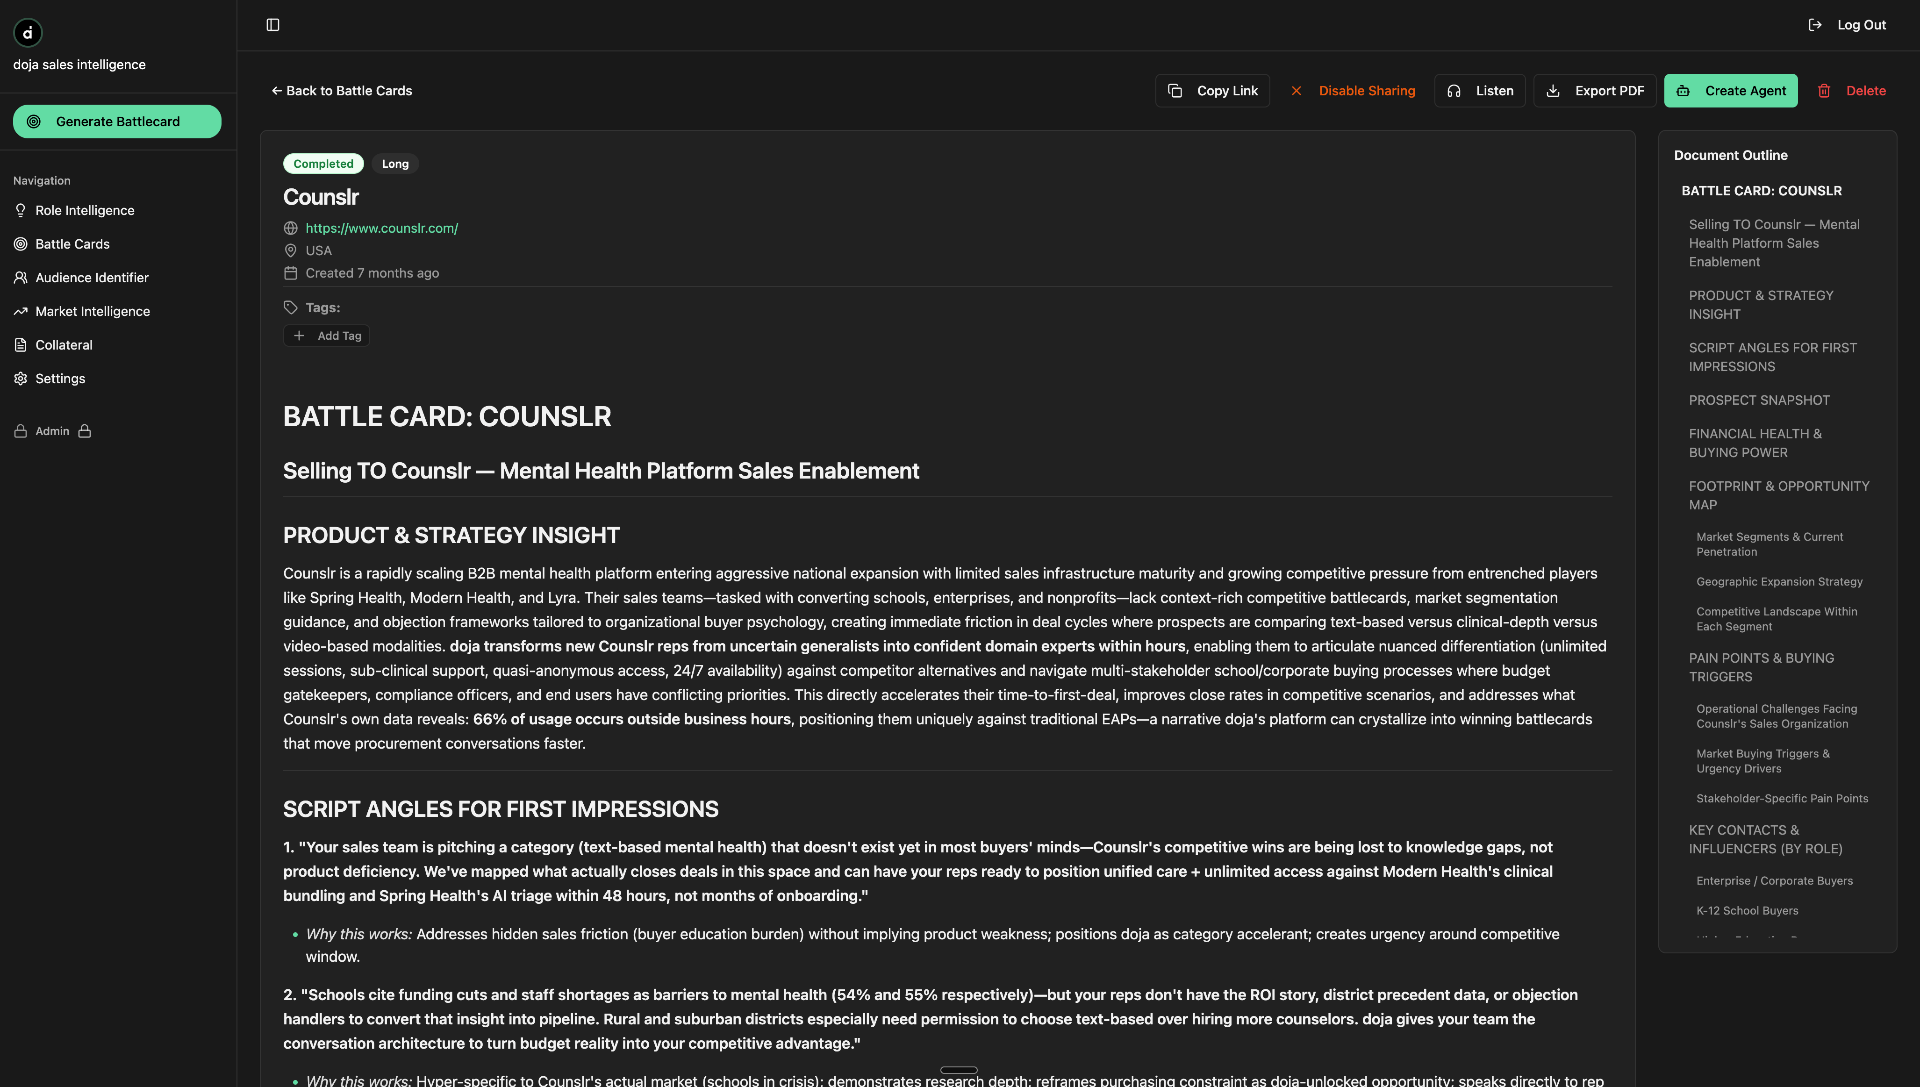
Task: Click the calendar icon beside Created date
Action: [291, 273]
